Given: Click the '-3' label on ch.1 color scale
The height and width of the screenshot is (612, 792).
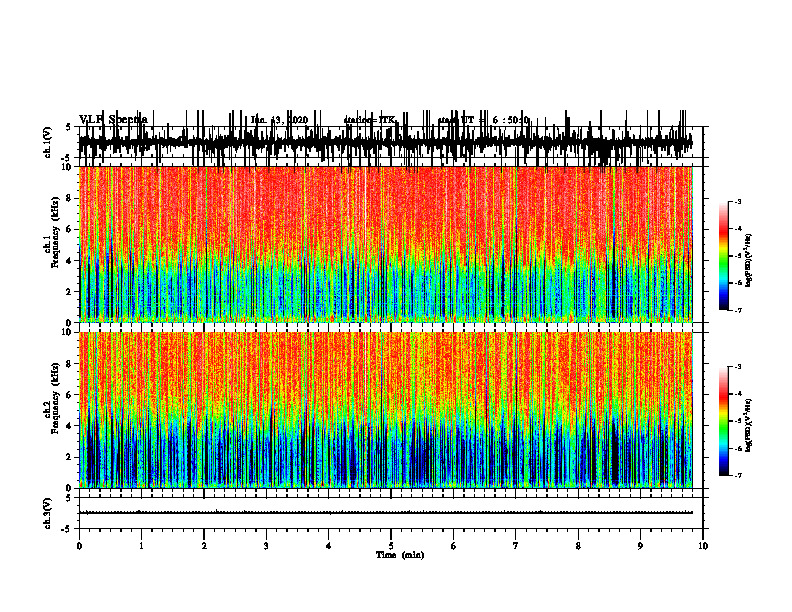Looking at the screenshot, I should click(738, 201).
